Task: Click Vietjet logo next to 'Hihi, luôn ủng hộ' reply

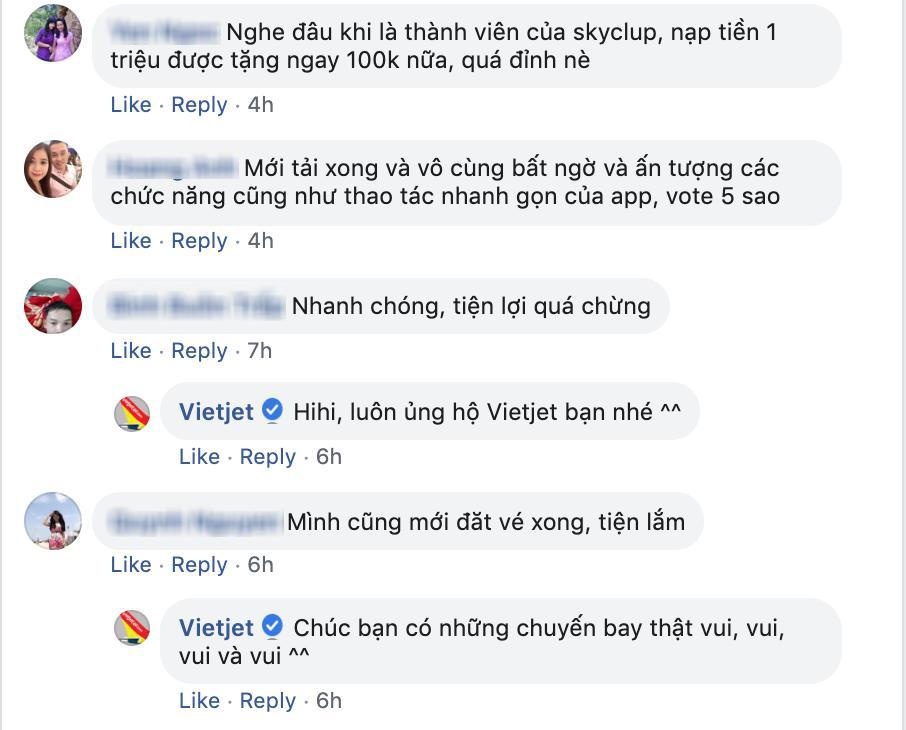Action: [132, 413]
